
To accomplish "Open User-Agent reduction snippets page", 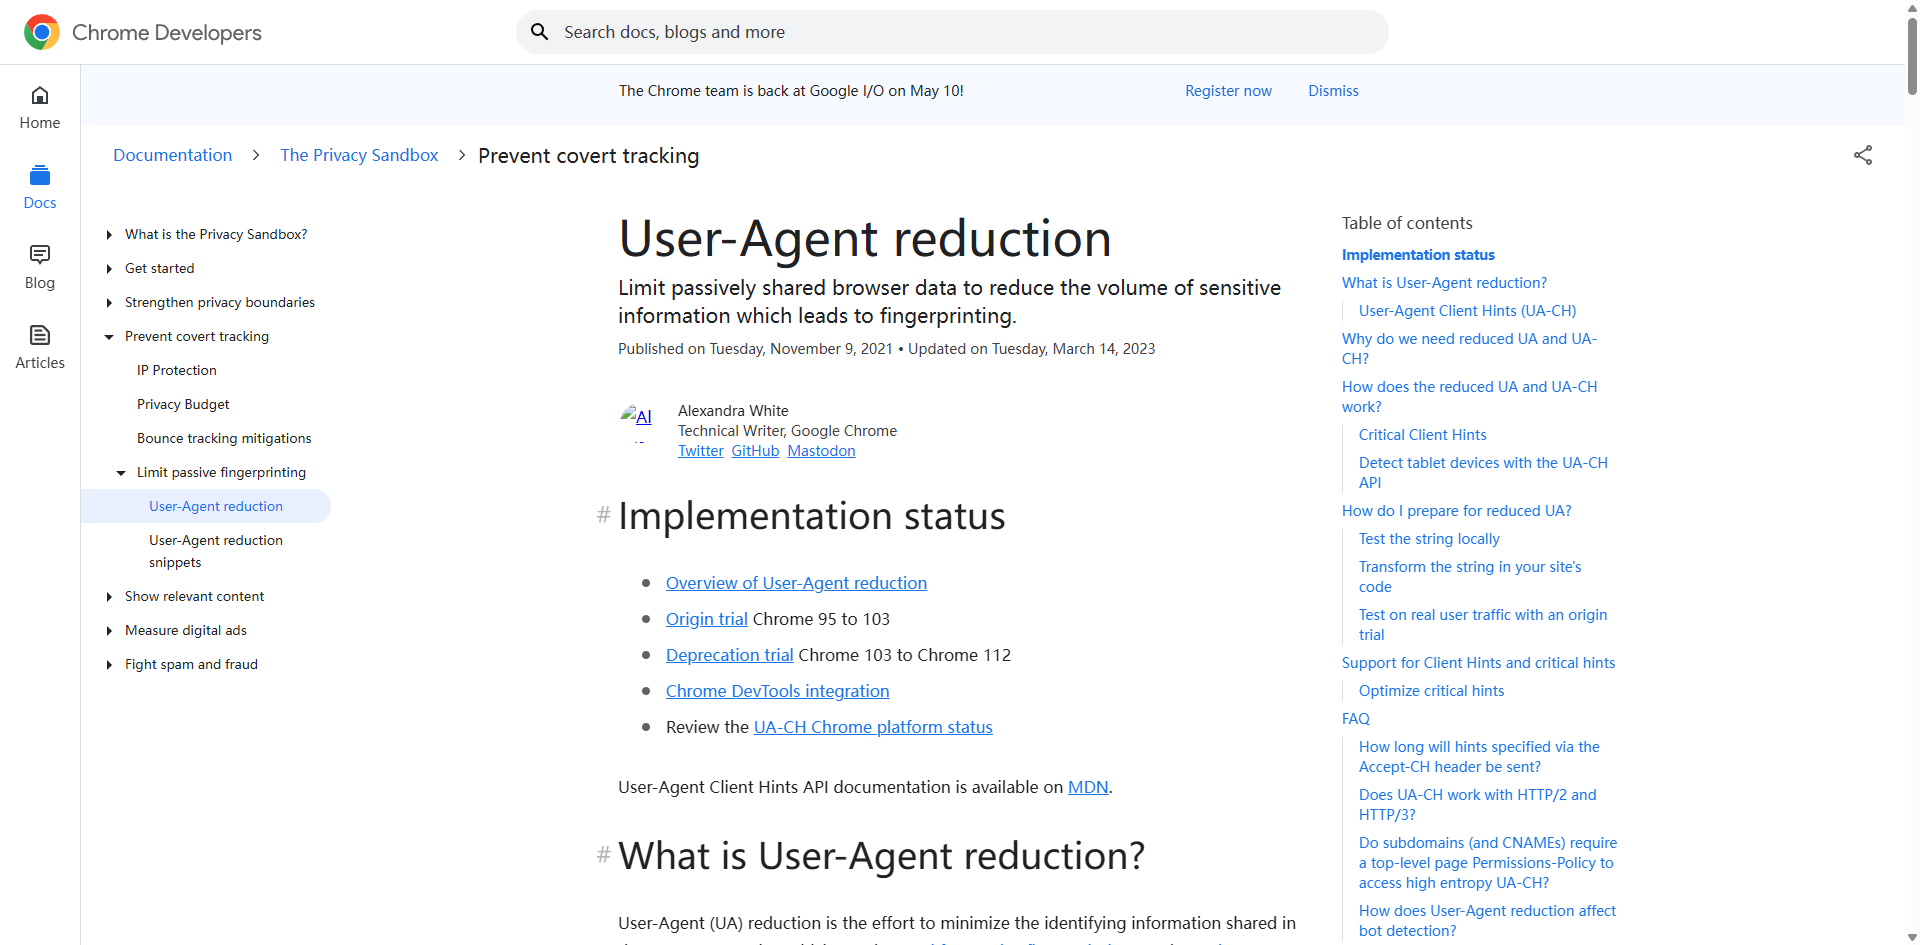I will click(215, 550).
